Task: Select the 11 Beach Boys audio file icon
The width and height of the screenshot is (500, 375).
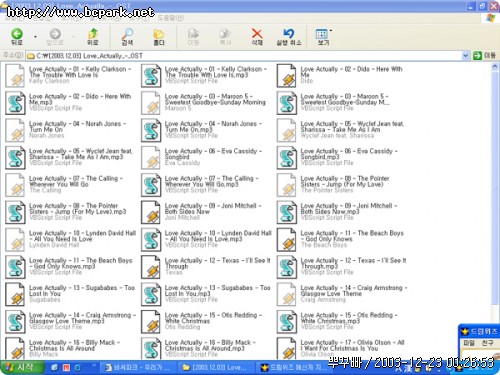Action: [x=287, y=240]
